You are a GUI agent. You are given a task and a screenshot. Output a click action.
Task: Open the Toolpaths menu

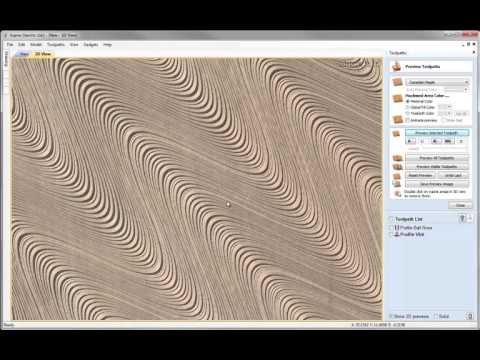(x=56, y=44)
